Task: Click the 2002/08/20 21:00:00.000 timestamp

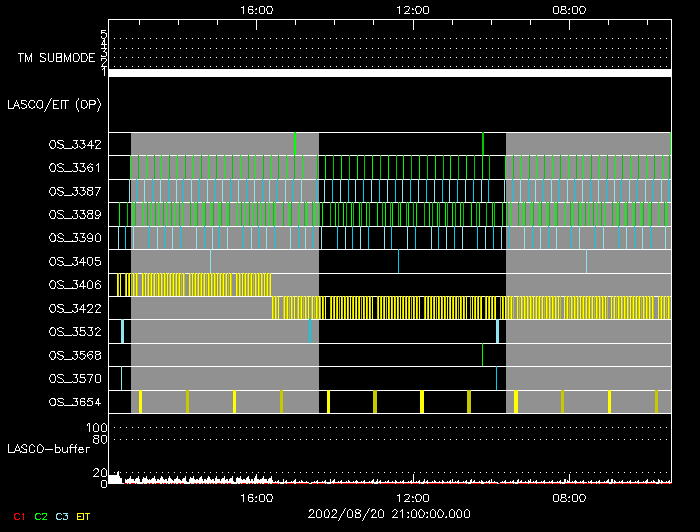Action: 389,512
